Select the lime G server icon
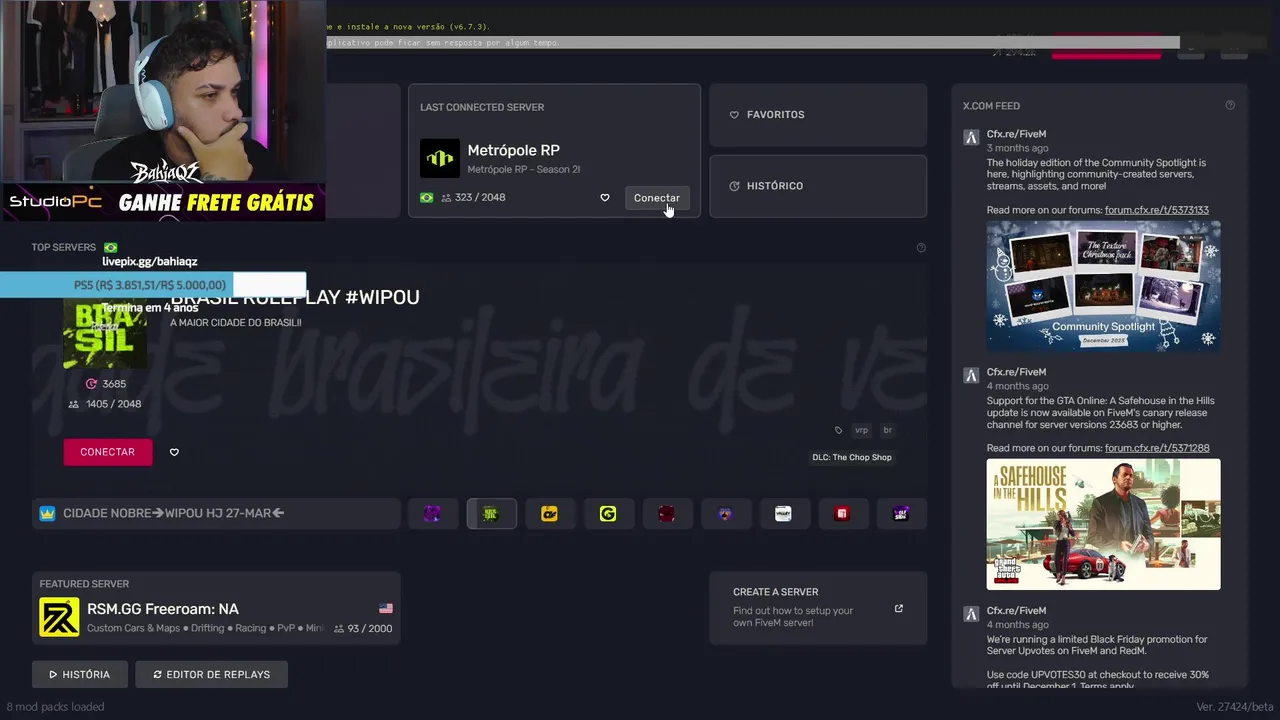 [608, 514]
